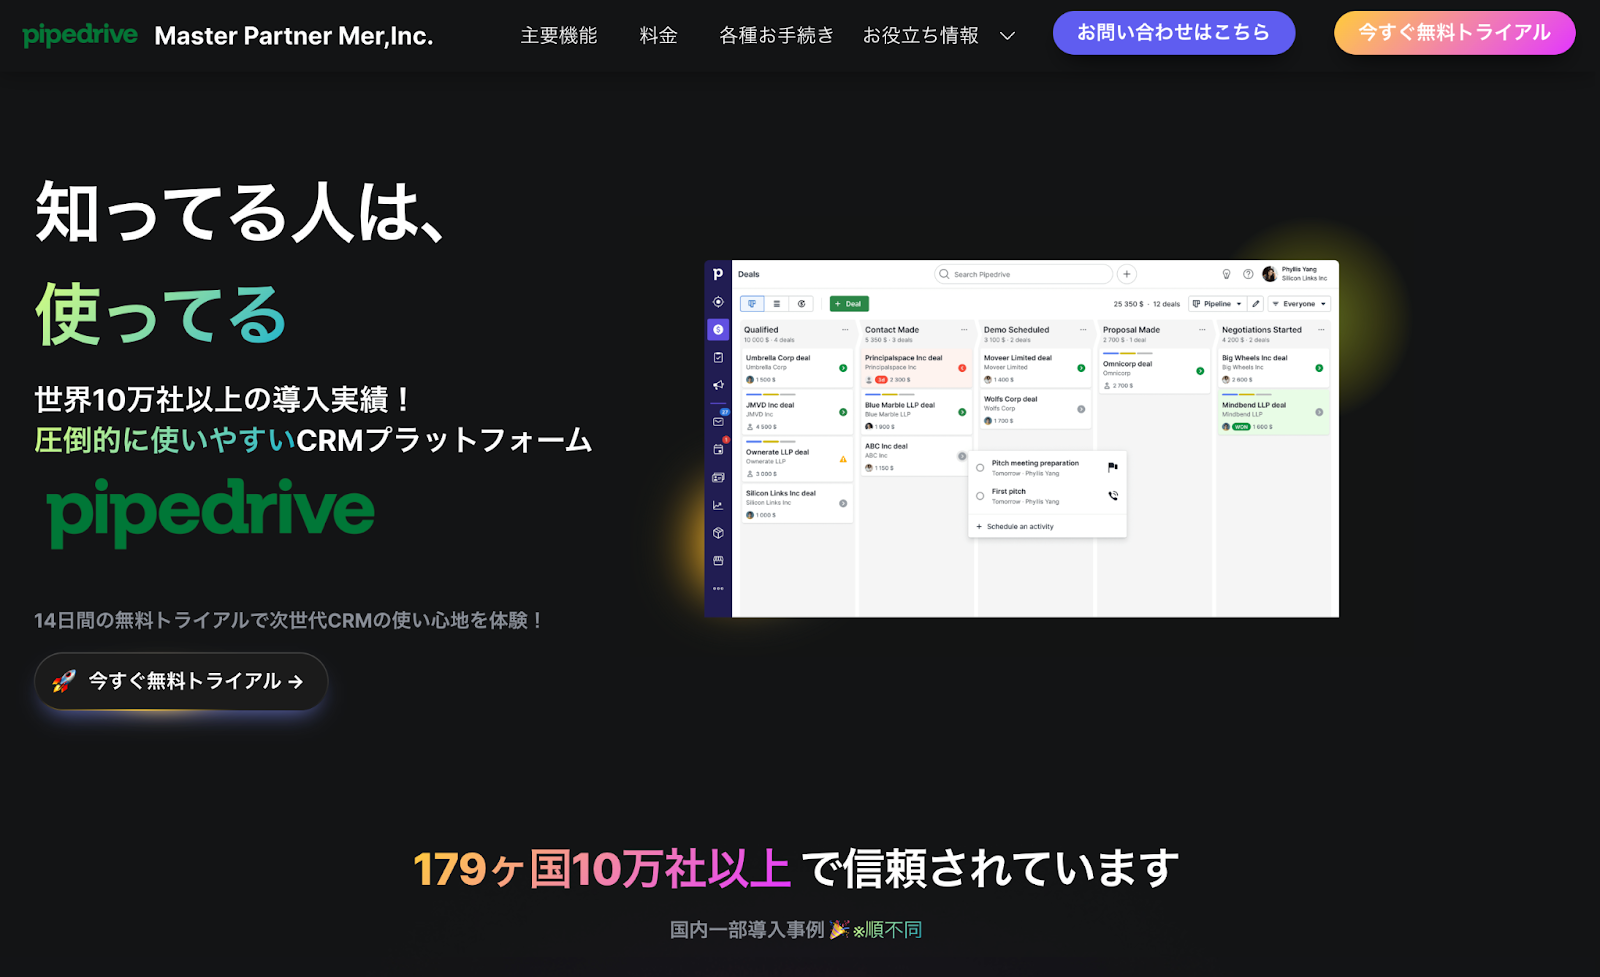The height and width of the screenshot is (977, 1600).
Task: Click the "Silicon Links Inc deal" title
Action: point(781,493)
